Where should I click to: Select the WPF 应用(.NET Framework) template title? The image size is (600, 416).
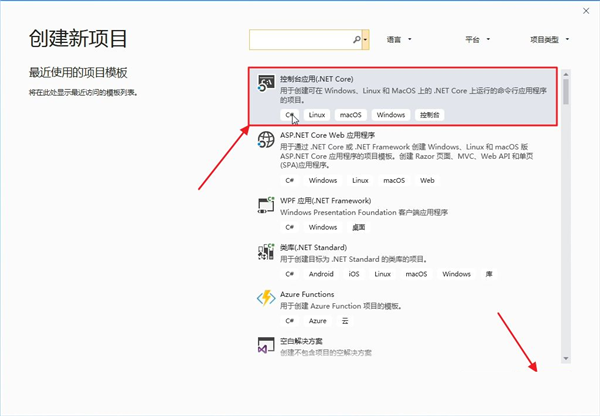(x=325, y=201)
